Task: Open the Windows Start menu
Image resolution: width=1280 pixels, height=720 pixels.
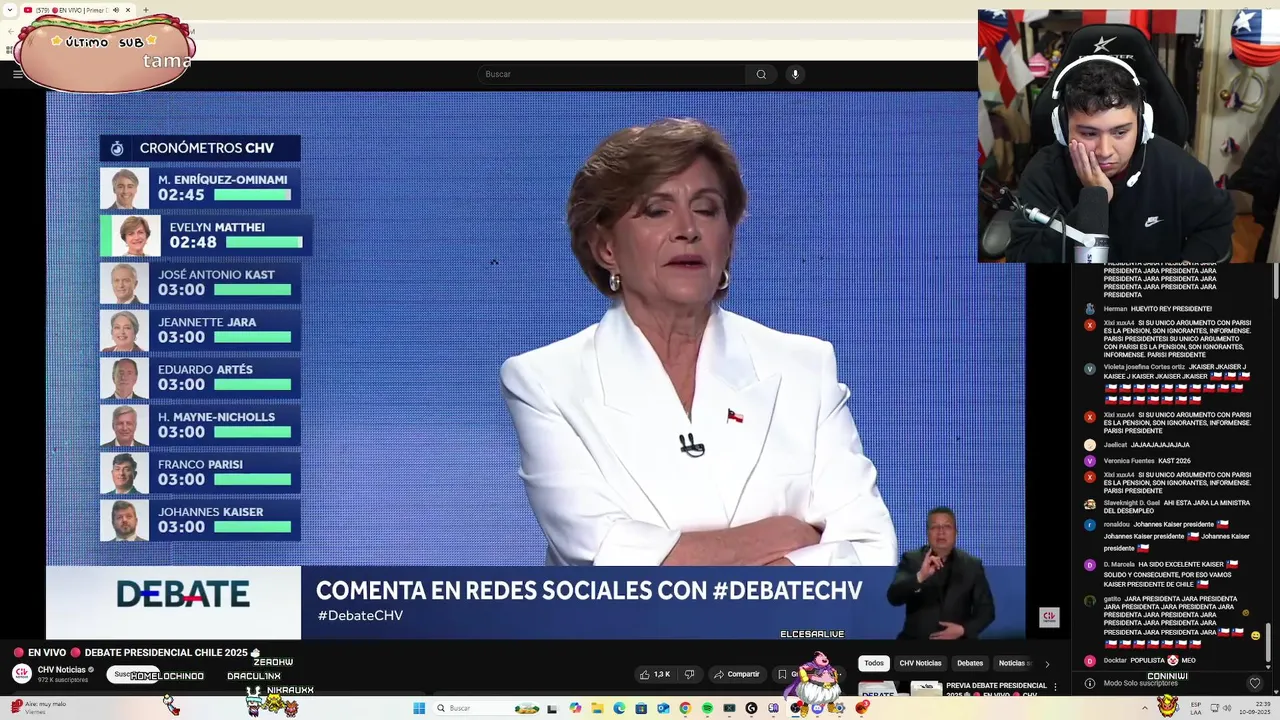Action: pyautogui.click(x=419, y=708)
